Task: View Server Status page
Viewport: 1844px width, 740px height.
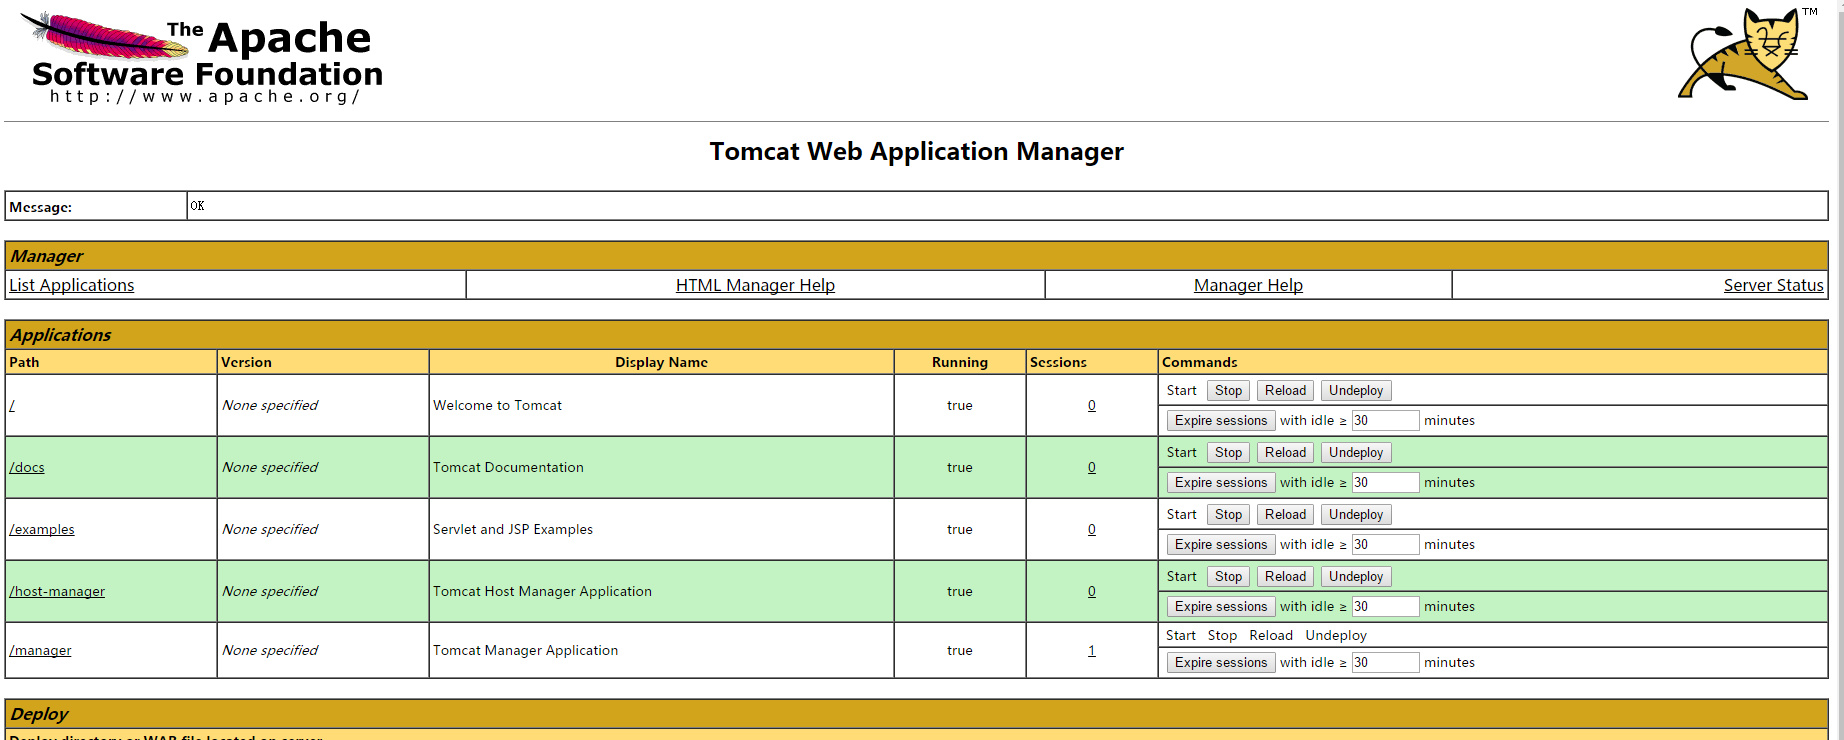Action: tap(1773, 285)
